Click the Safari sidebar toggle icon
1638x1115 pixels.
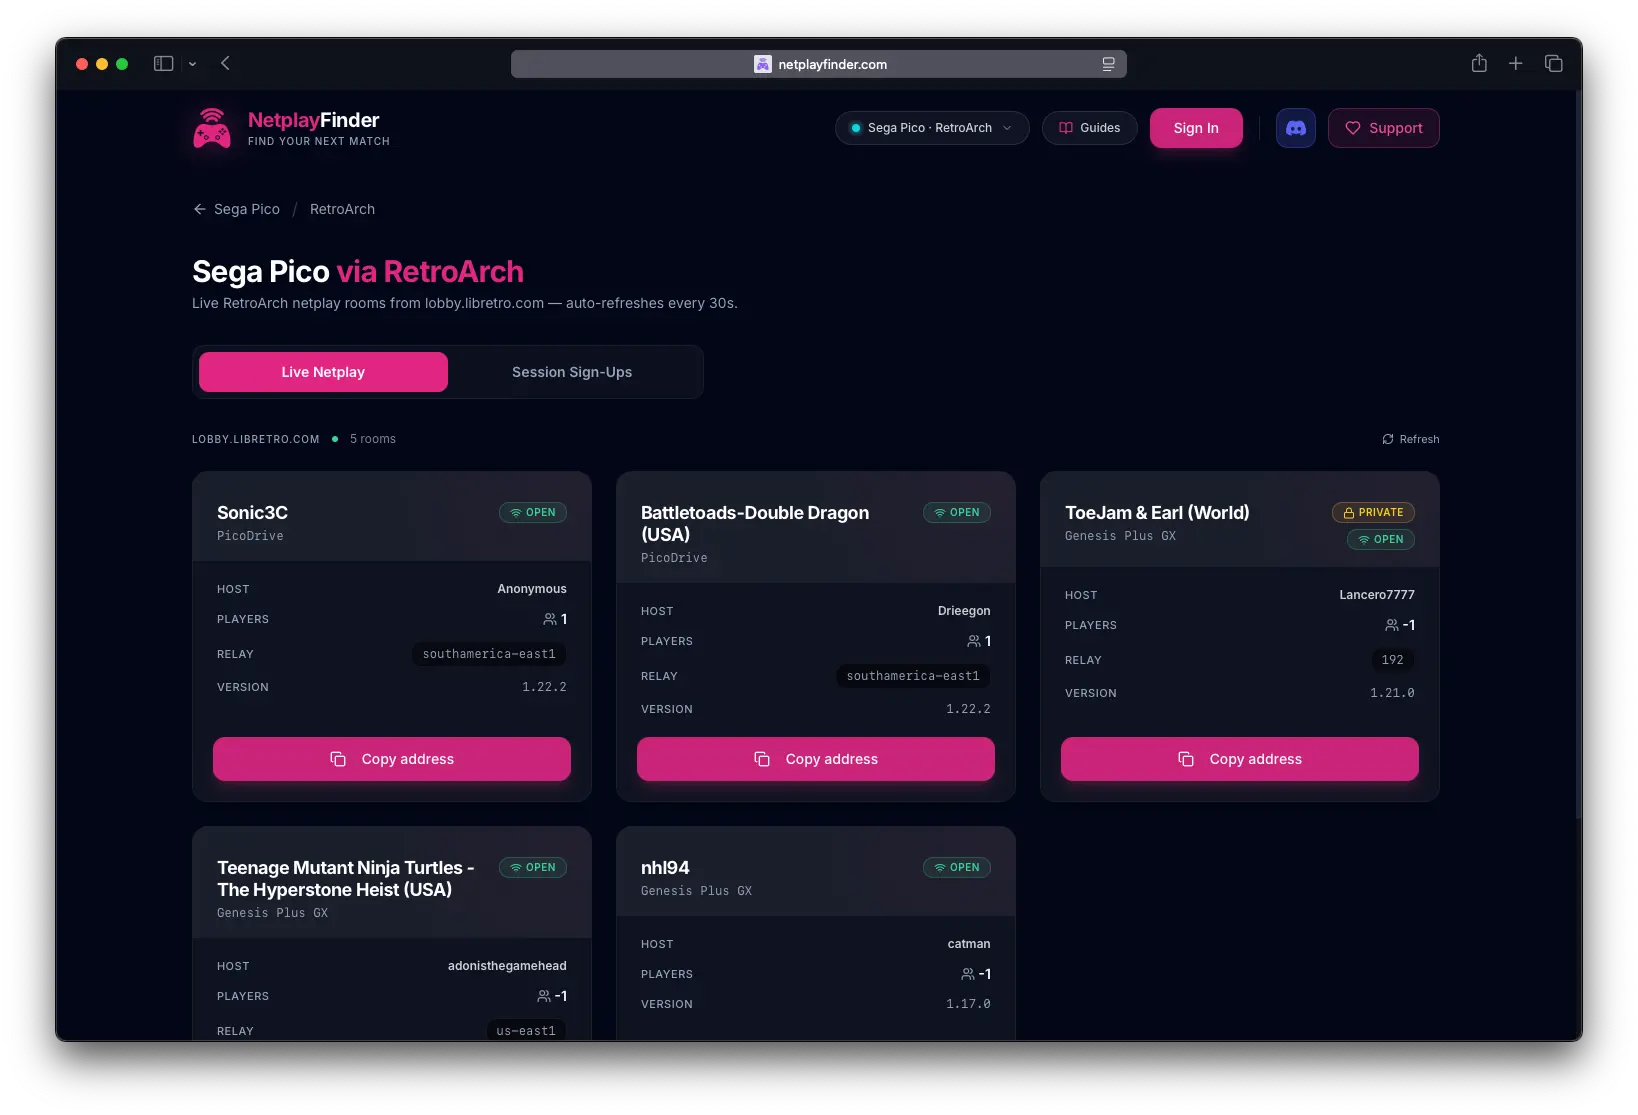pos(163,63)
